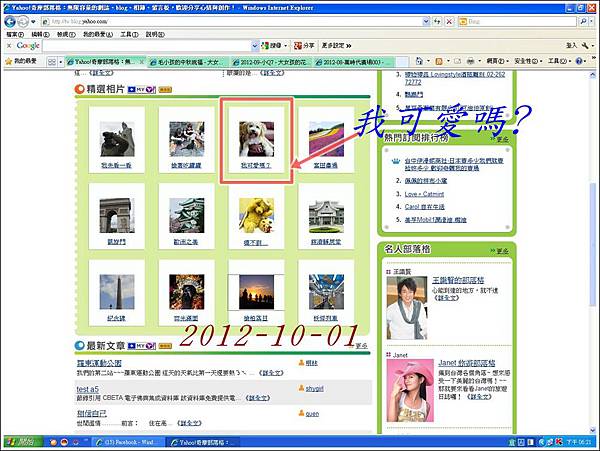Click the yellow teddy bear photo thumbnail
This screenshot has width=600, height=451.
[256, 216]
